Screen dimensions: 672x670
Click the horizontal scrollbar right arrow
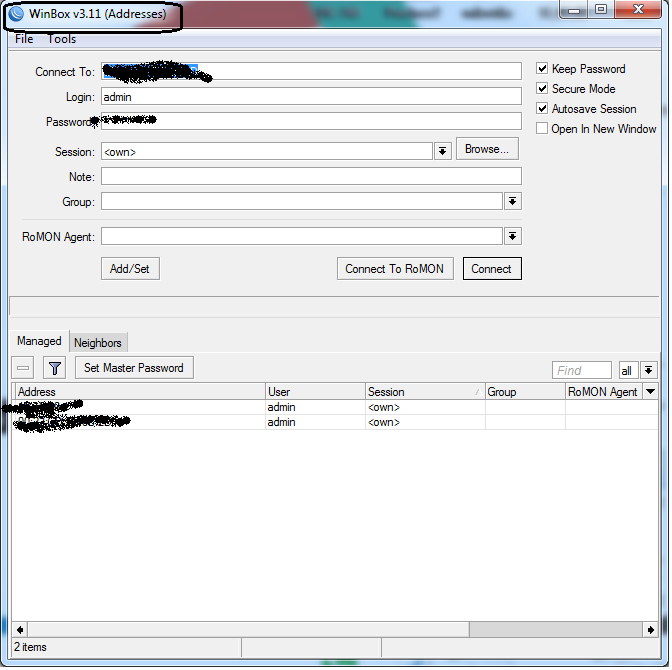click(651, 631)
